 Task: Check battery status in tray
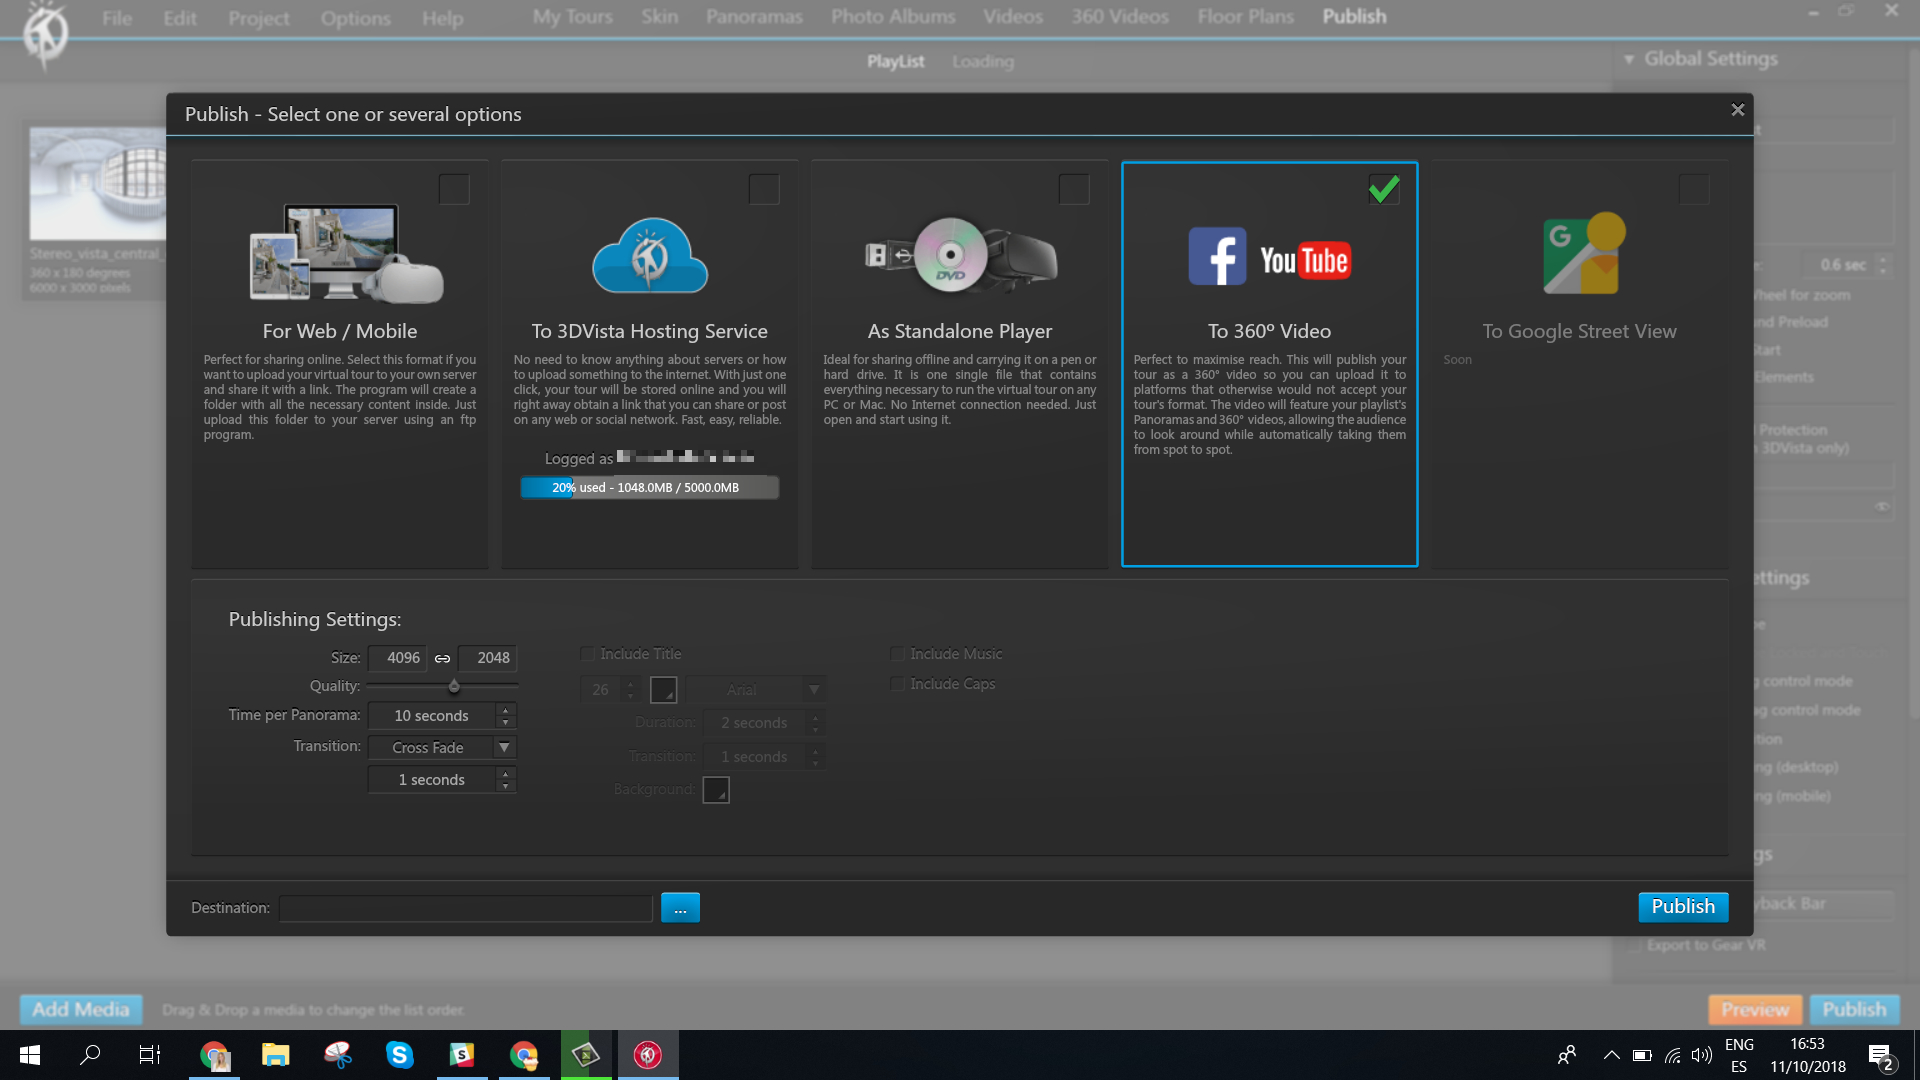tap(1642, 1055)
